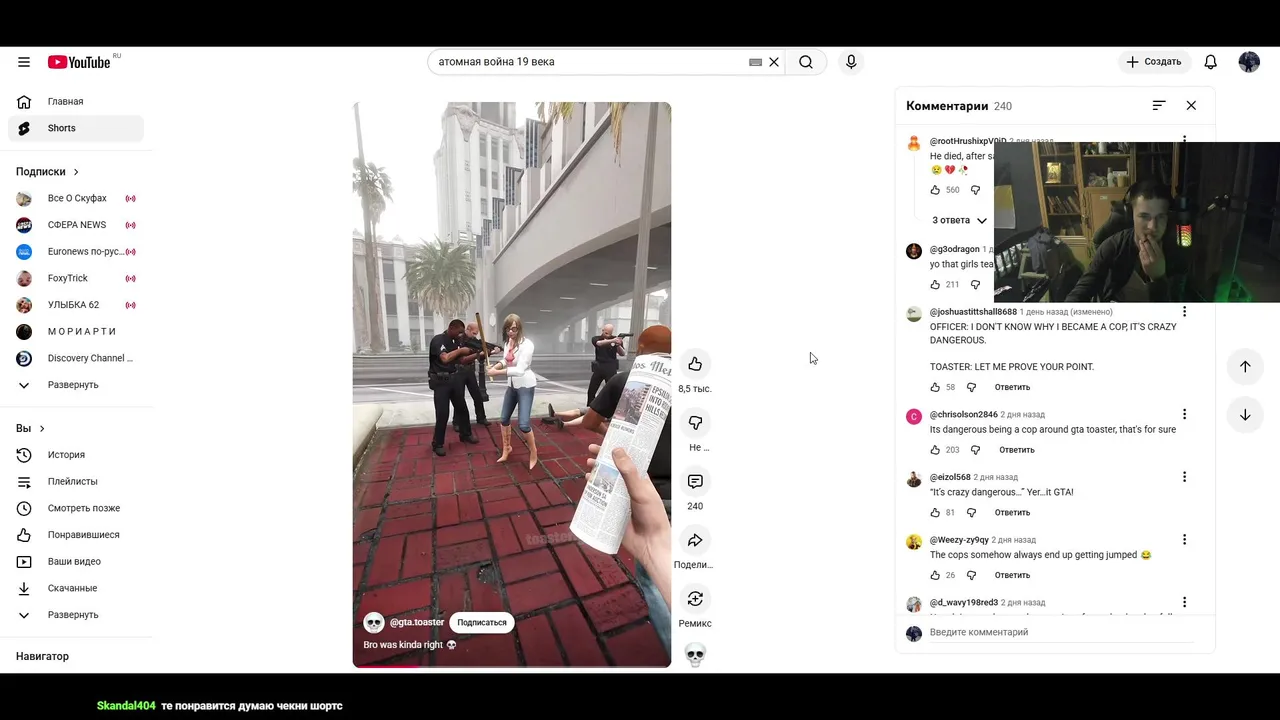Open options for eizol568 comment

(x=1185, y=477)
